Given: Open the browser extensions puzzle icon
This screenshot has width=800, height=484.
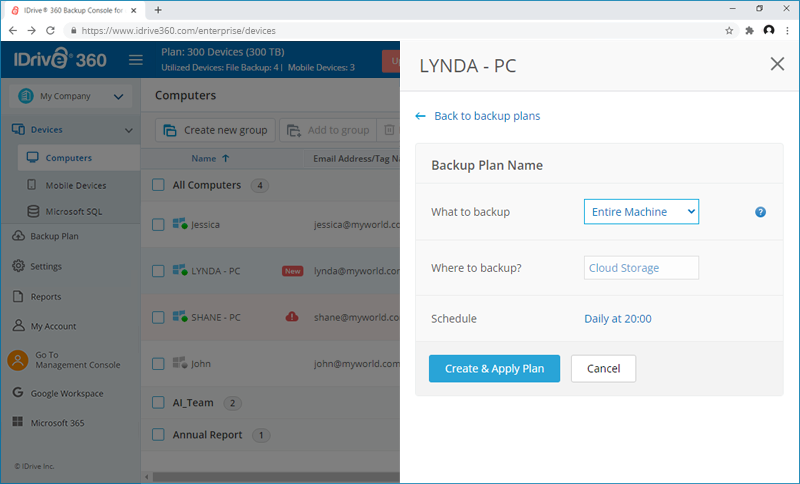Looking at the screenshot, I should pyautogui.click(x=749, y=31).
